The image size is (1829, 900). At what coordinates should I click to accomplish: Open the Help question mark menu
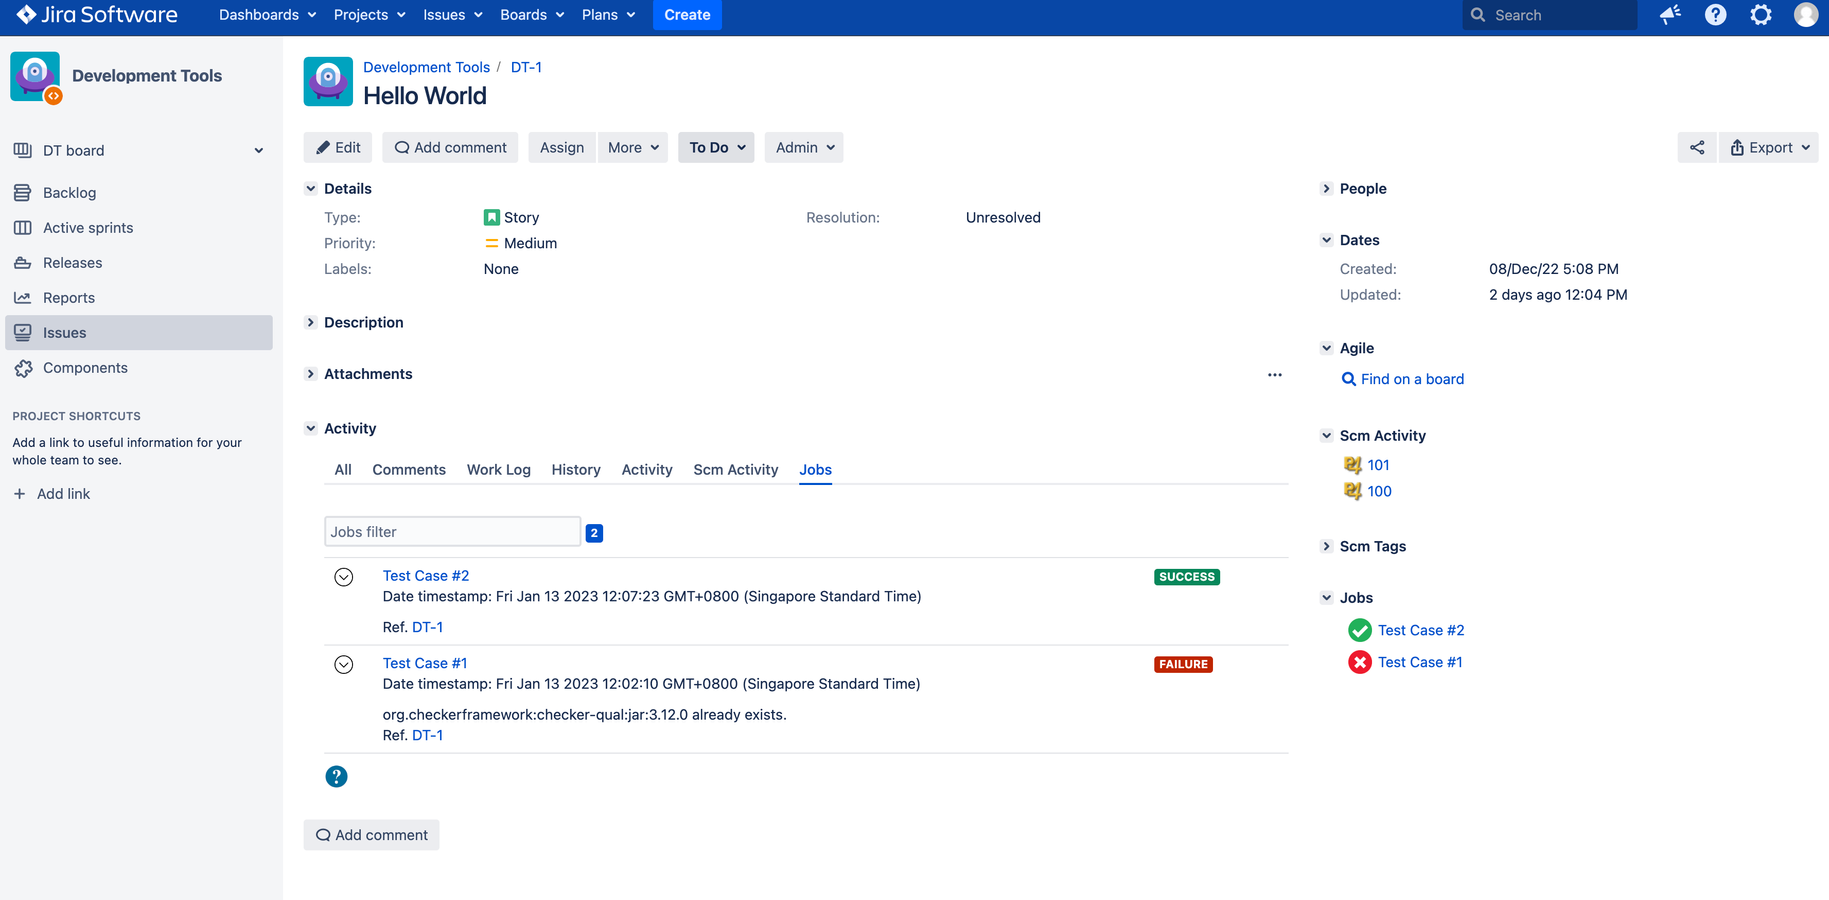click(x=1715, y=15)
